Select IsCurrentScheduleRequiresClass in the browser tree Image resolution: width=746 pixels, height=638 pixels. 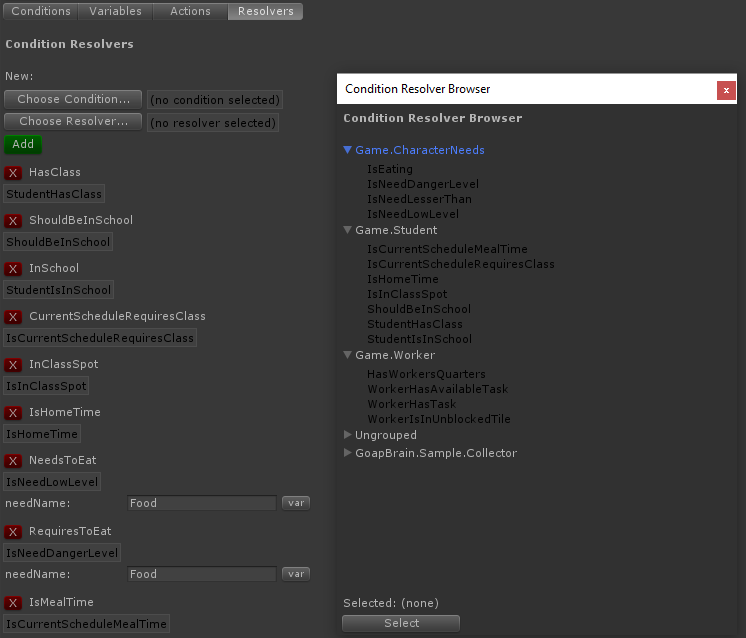[x=461, y=264]
